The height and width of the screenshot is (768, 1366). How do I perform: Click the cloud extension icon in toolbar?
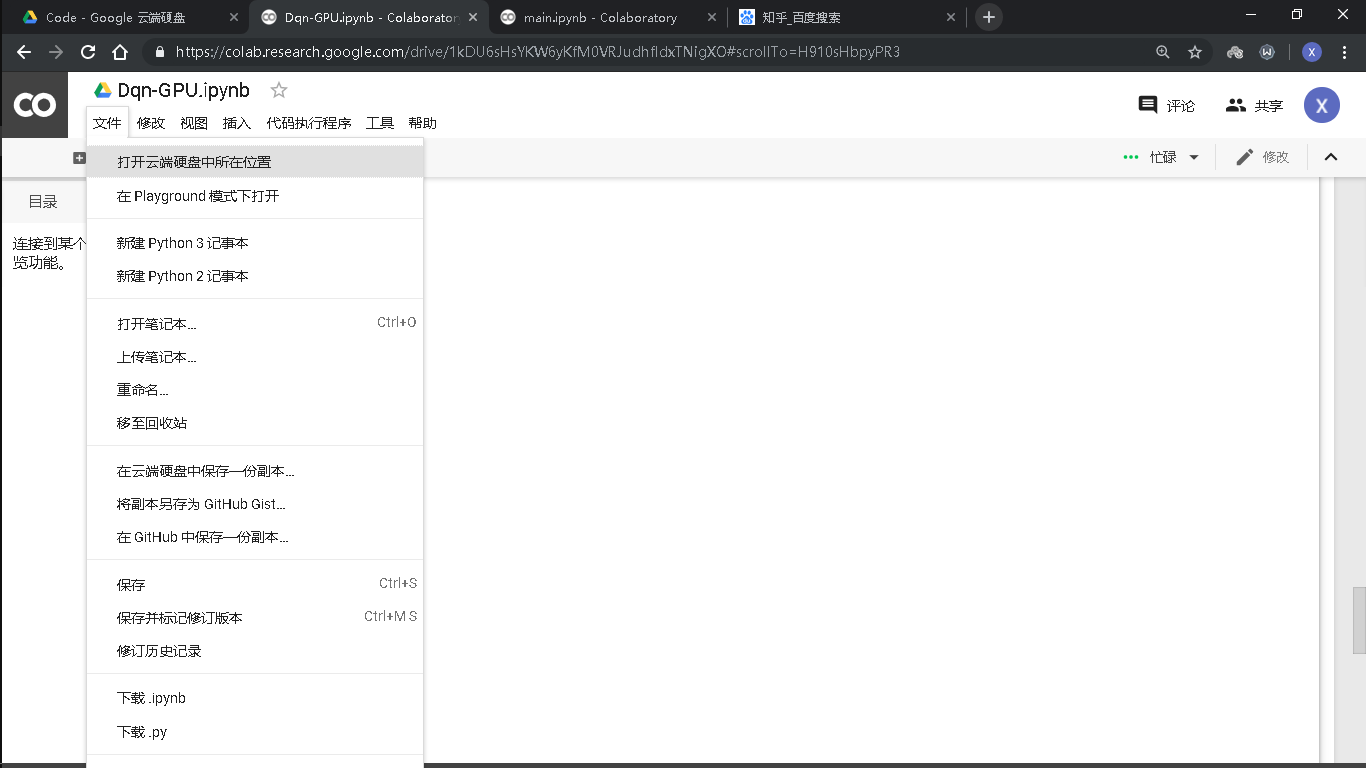pos(1235,52)
